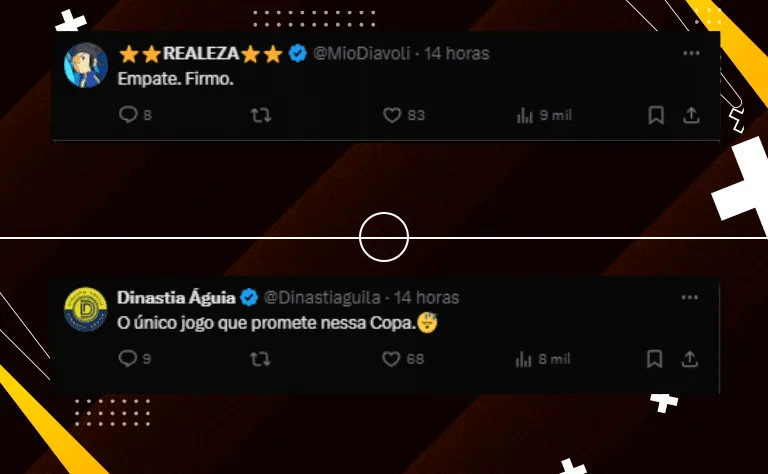Retweet the REALEZA post

(260, 115)
